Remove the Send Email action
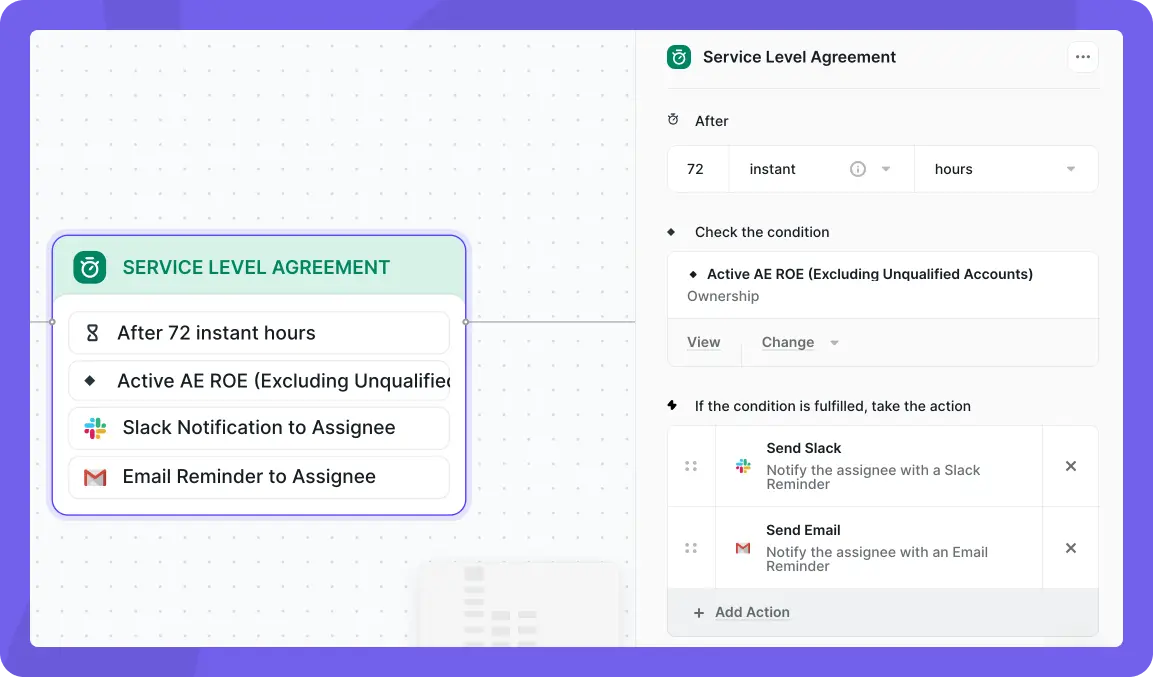 tap(1071, 548)
